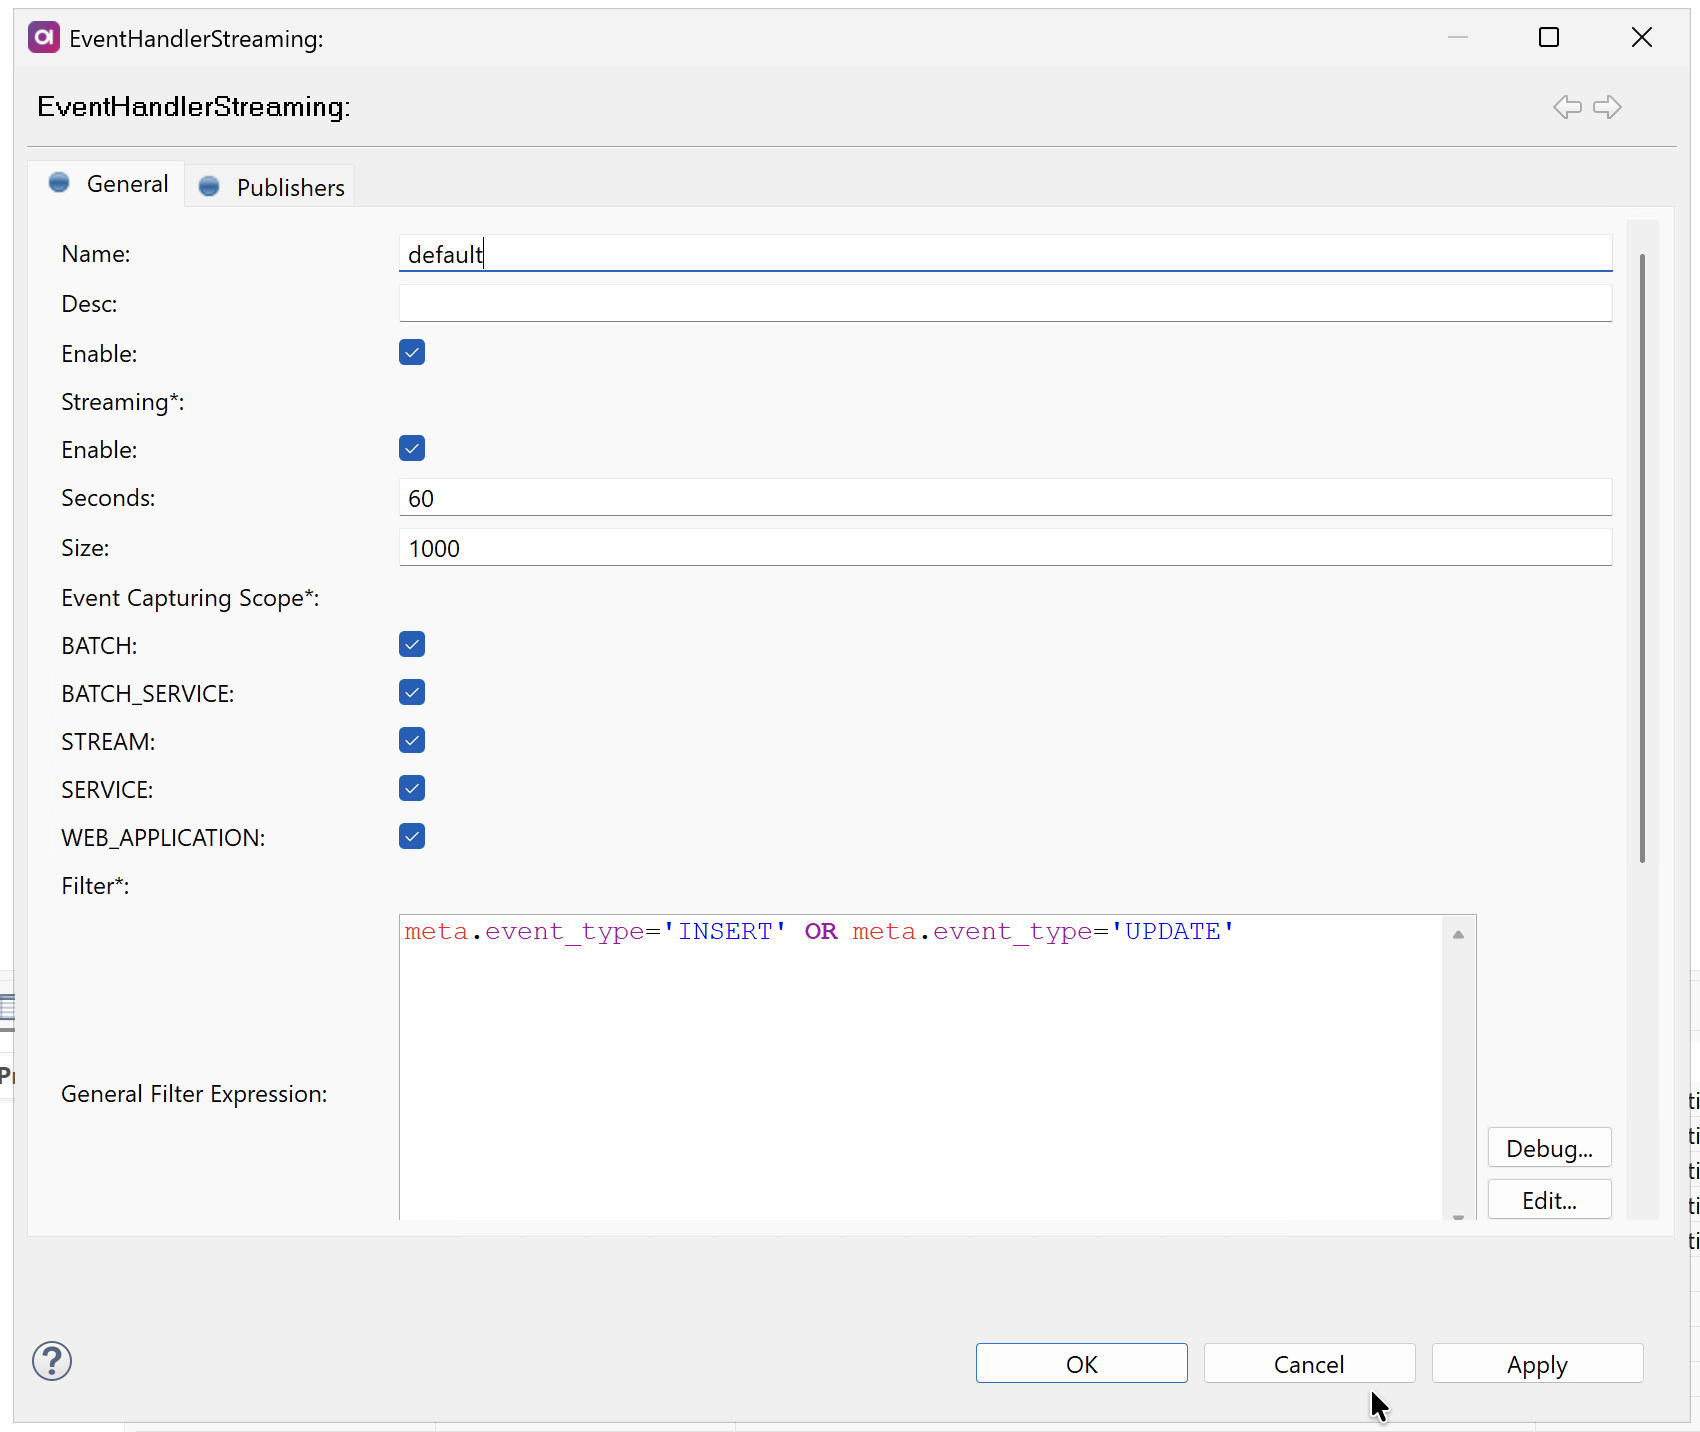Click the Seconds field showing 60
This screenshot has width=1700, height=1432.
point(1005,498)
